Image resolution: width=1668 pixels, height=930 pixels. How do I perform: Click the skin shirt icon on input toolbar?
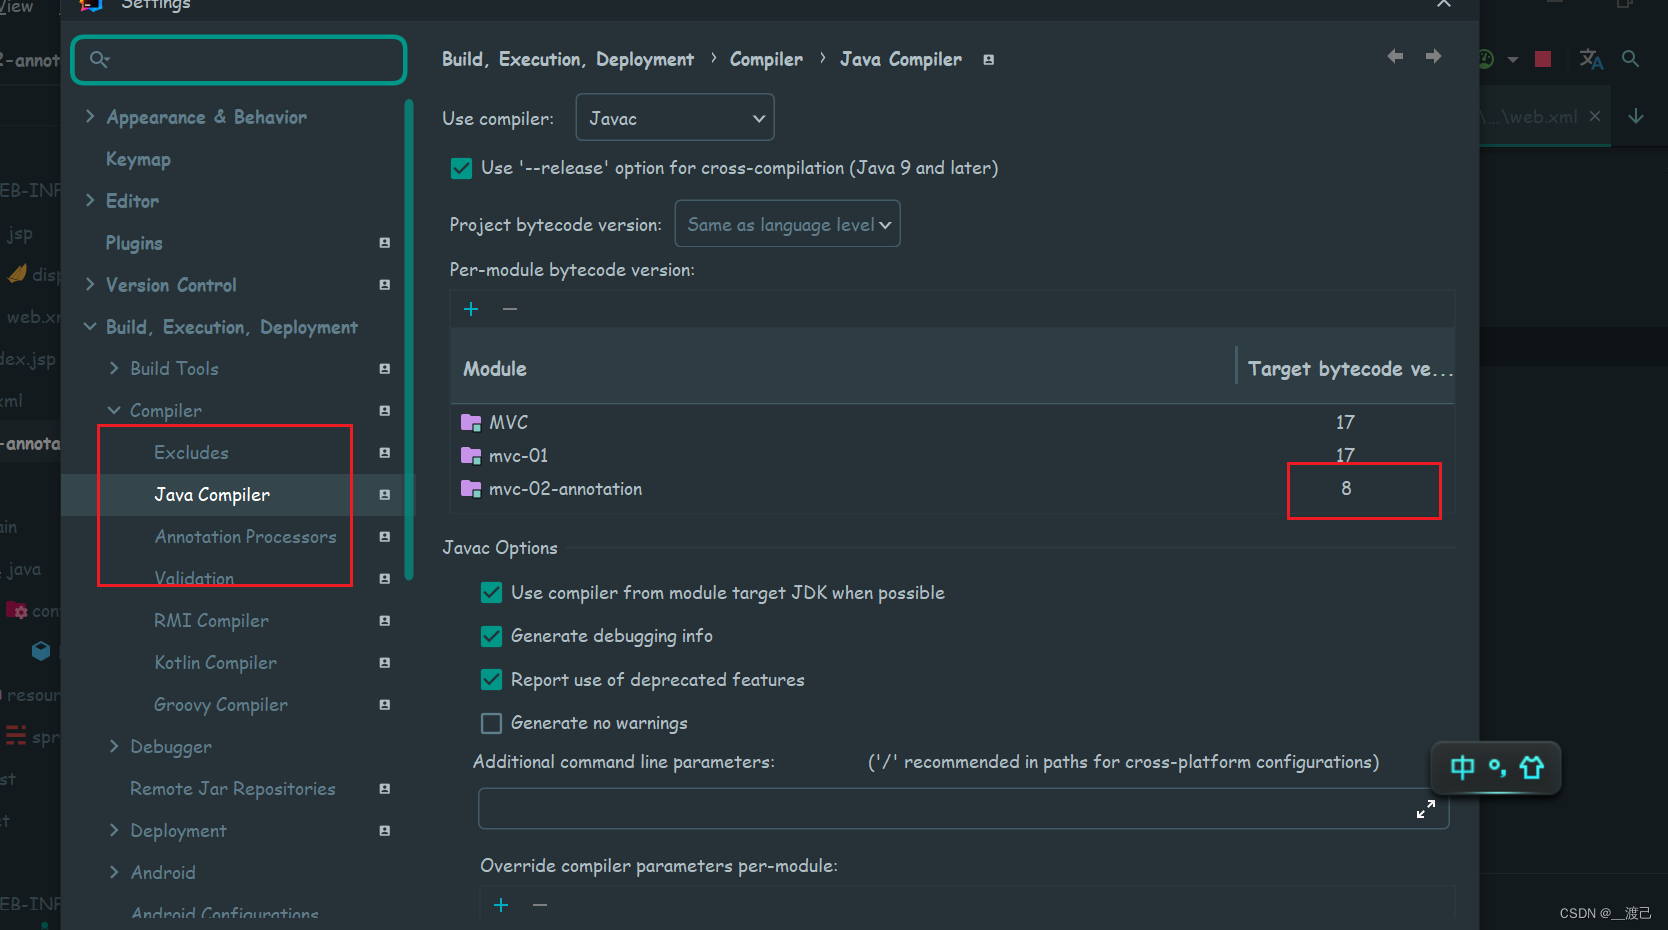click(1532, 767)
